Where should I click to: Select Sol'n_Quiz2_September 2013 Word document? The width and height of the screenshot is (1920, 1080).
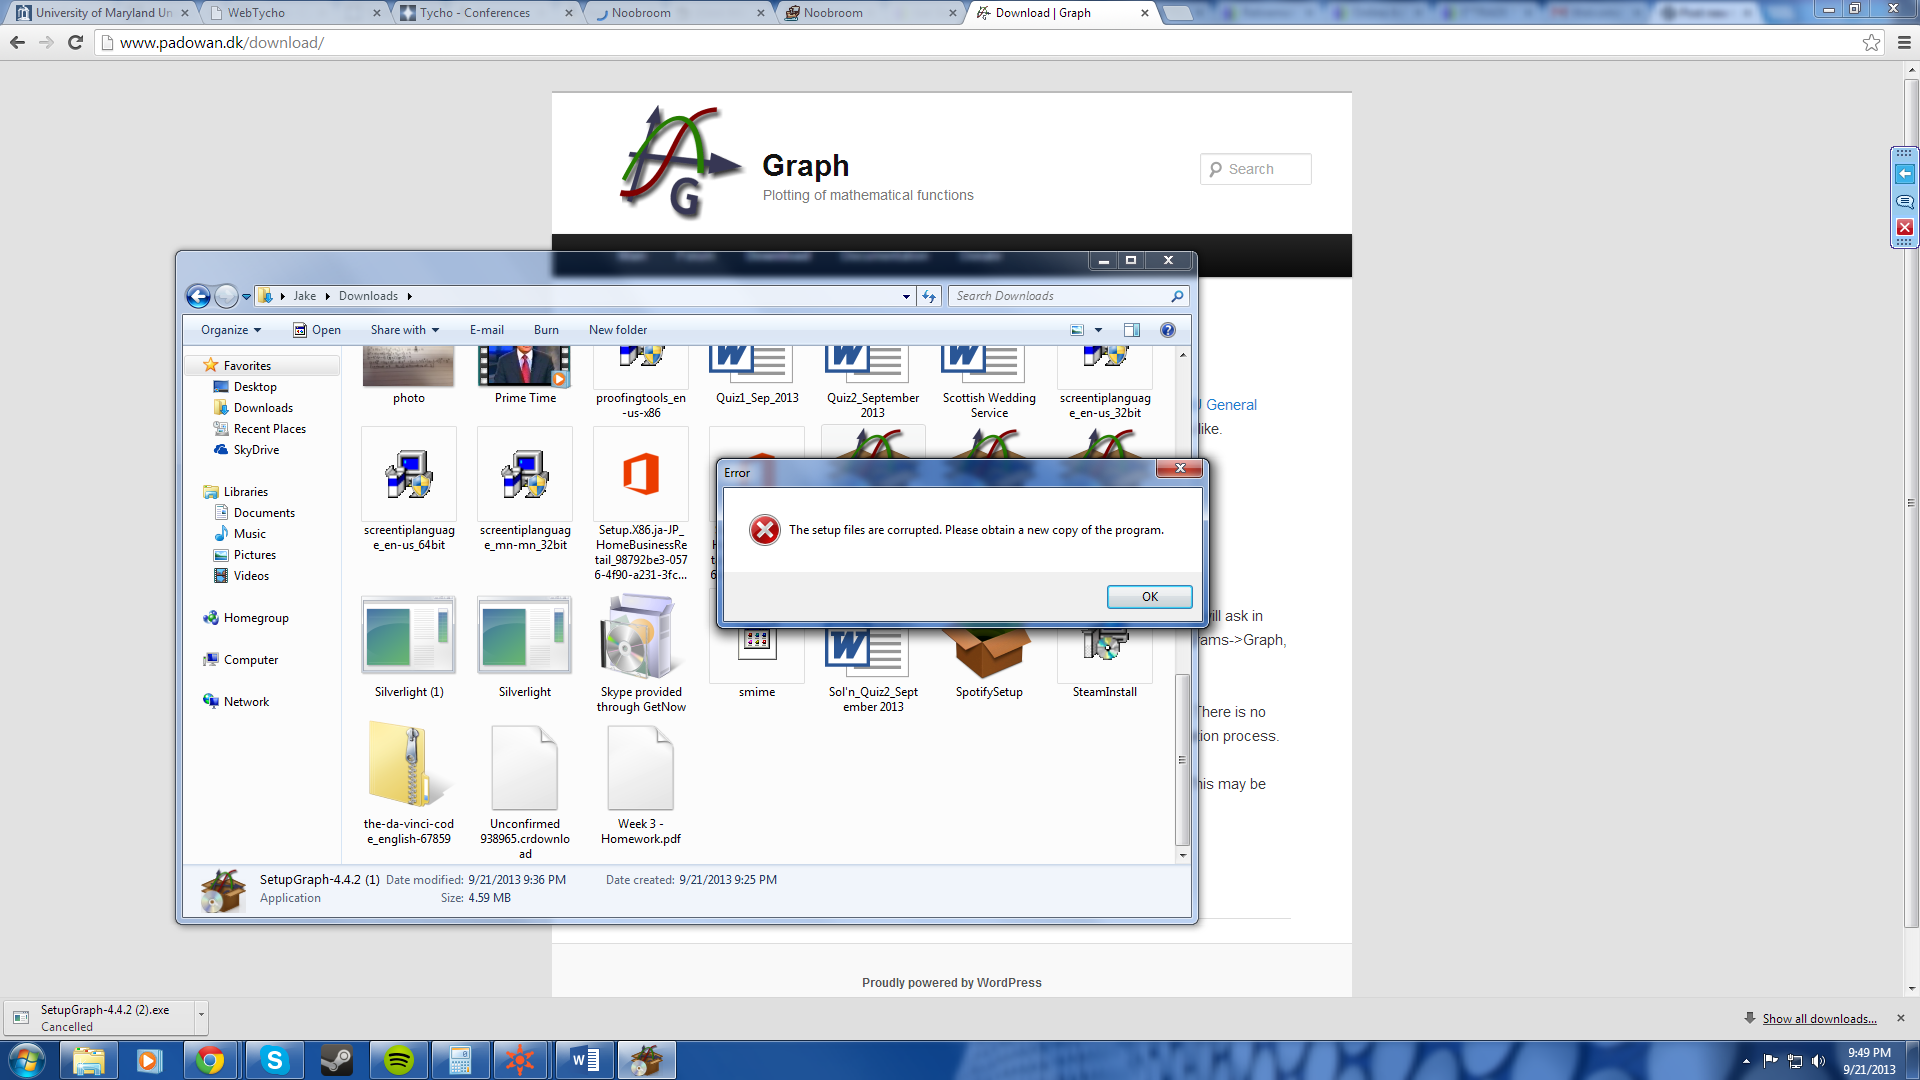[x=867, y=652]
